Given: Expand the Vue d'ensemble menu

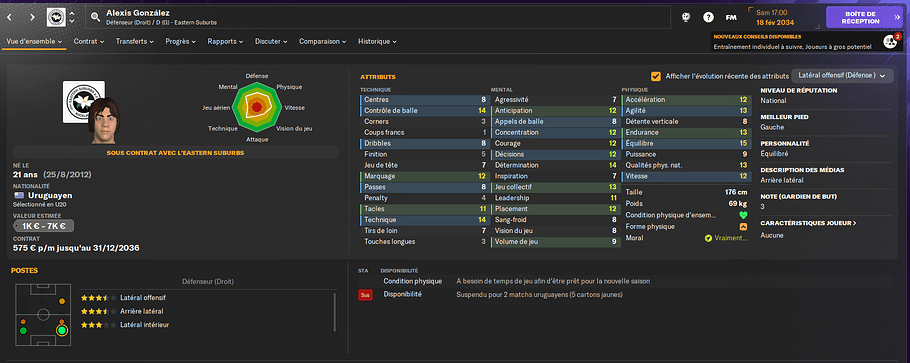Looking at the screenshot, I should [34, 42].
